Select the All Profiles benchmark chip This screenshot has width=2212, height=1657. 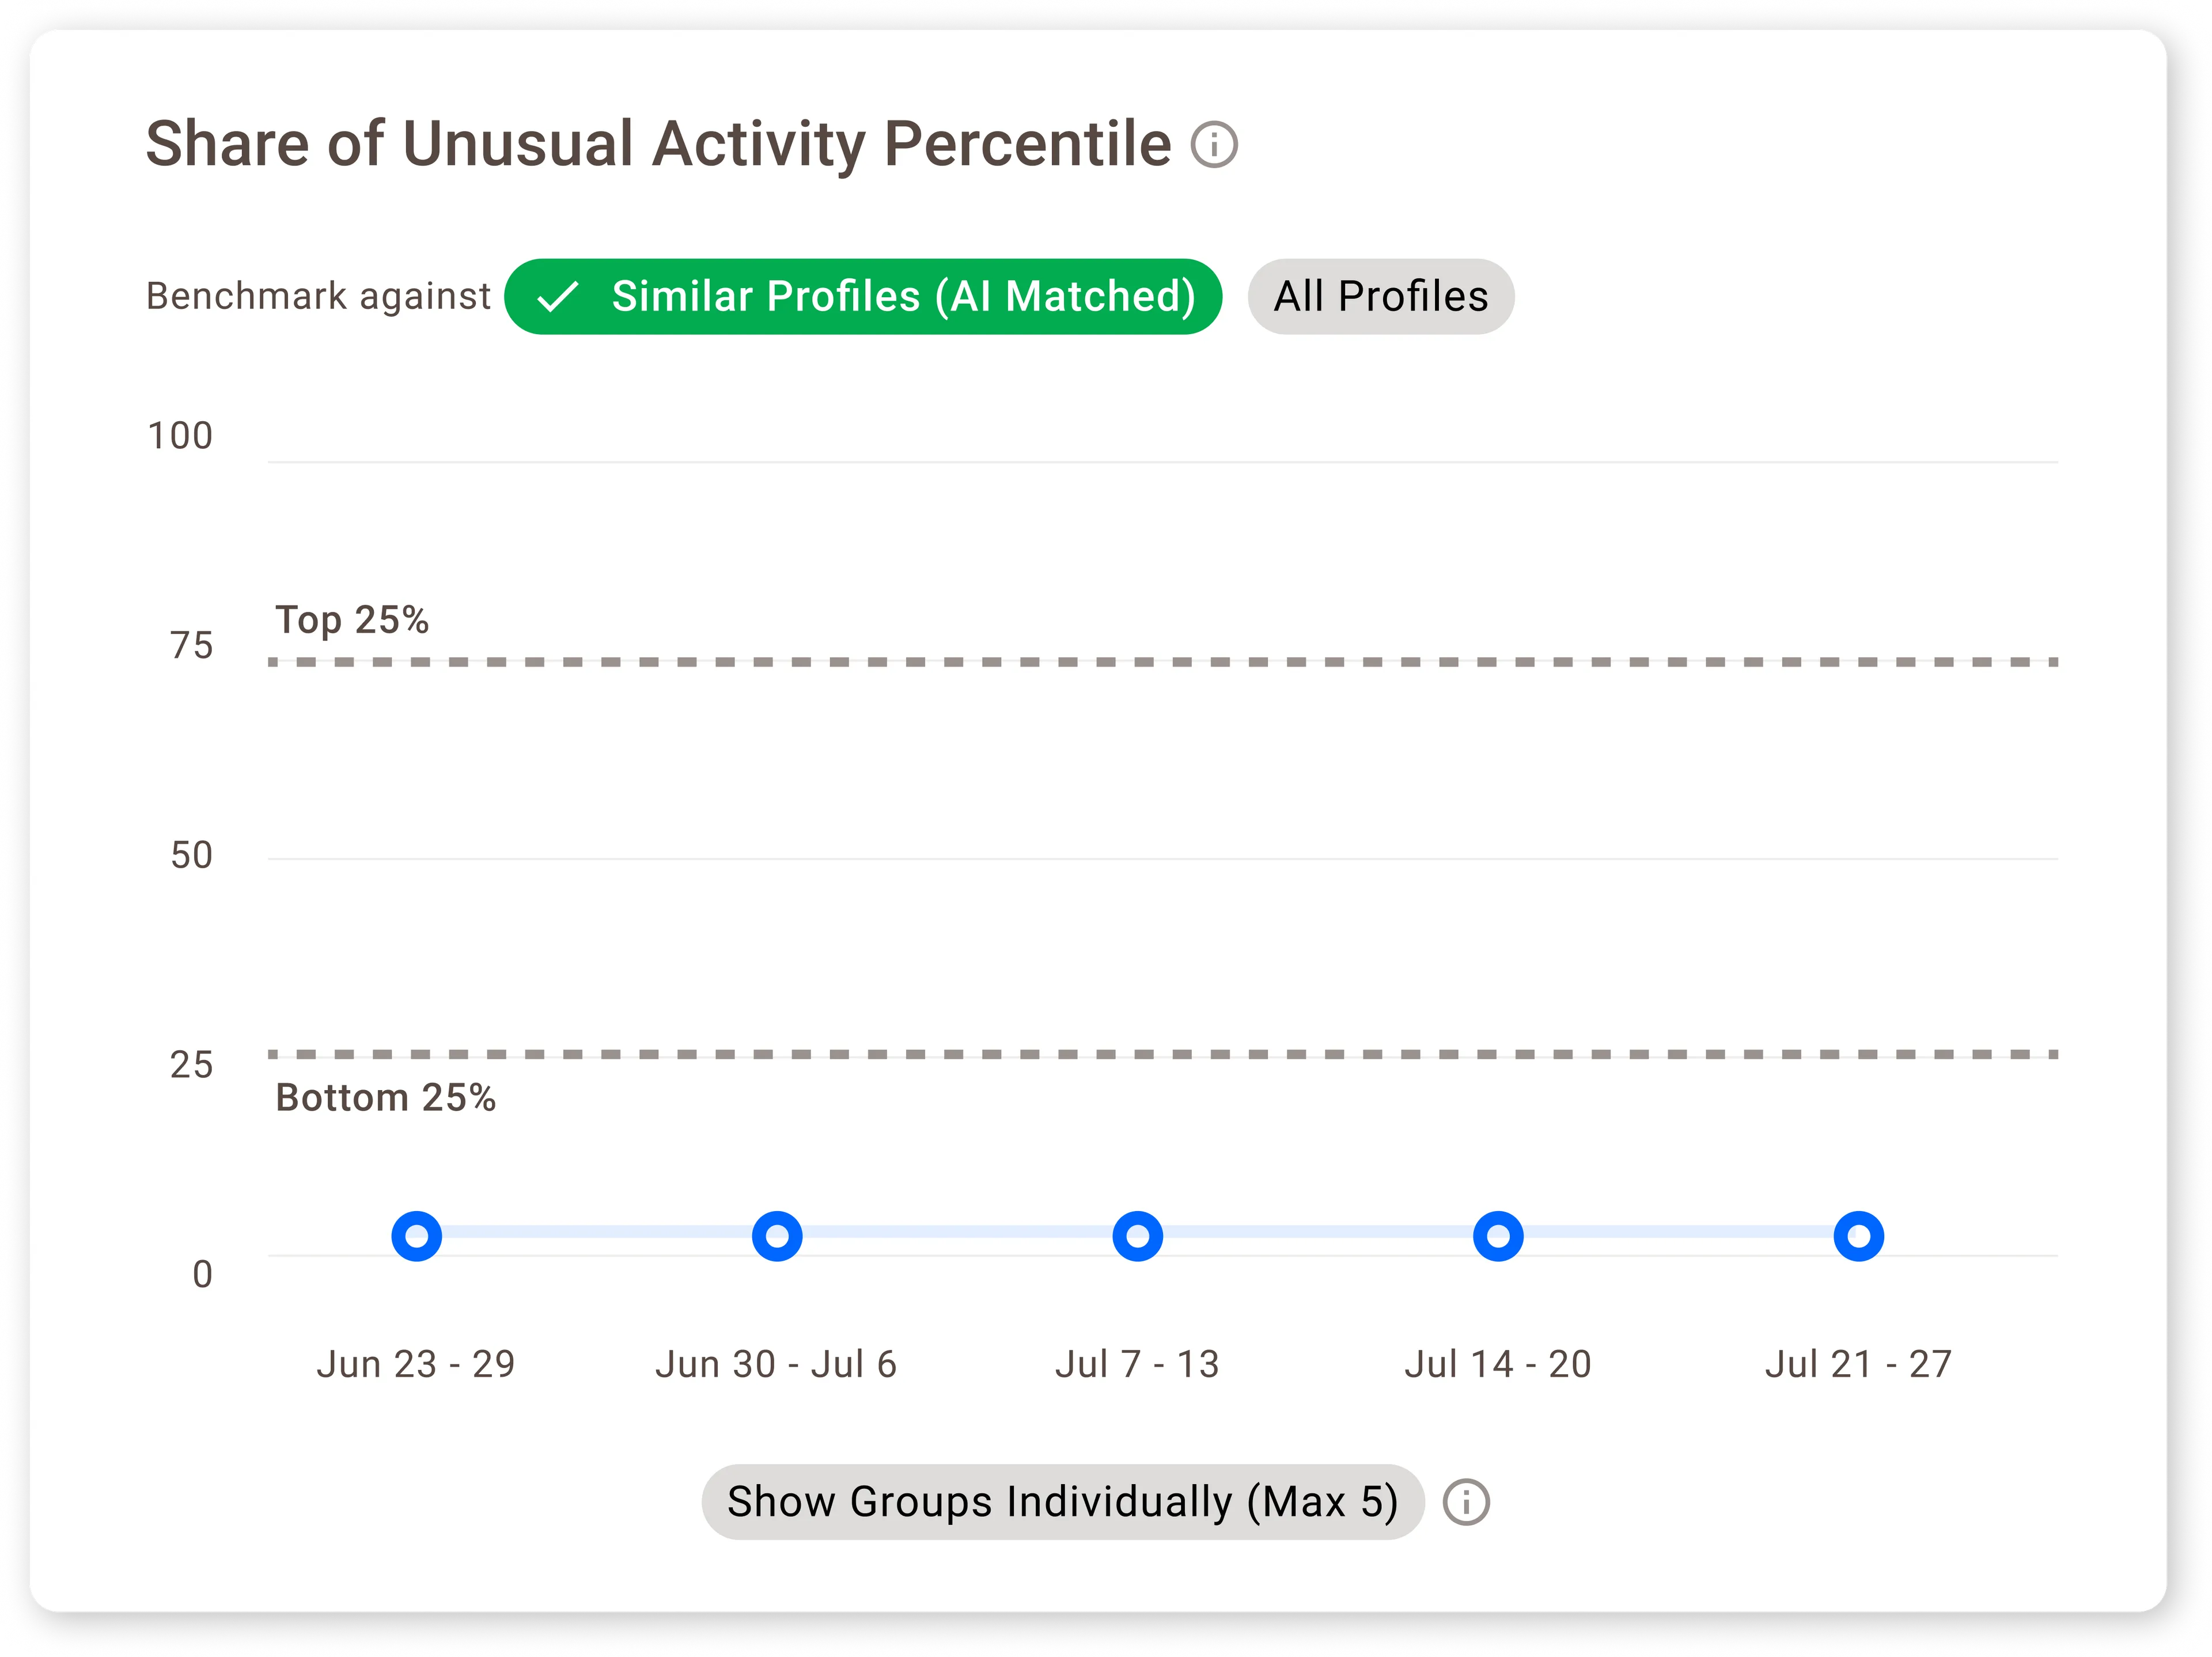(x=1380, y=296)
